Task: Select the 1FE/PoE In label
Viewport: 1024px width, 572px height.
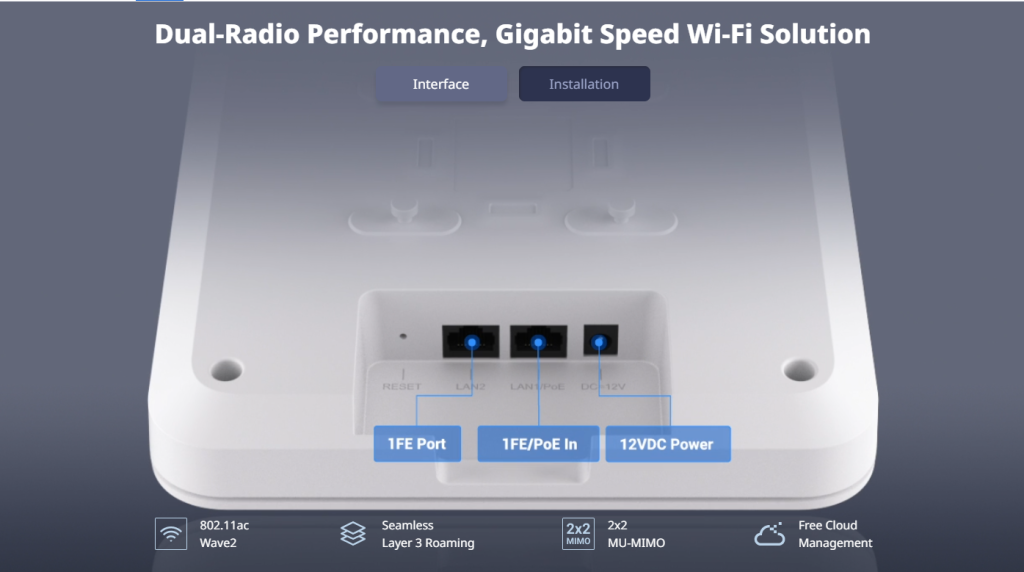Action: coord(538,444)
